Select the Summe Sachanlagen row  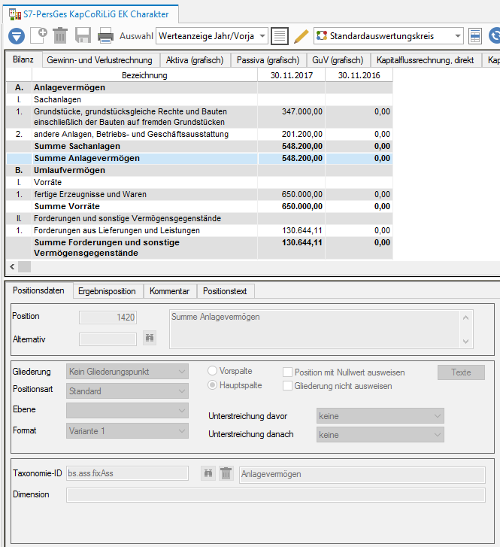pyautogui.click(x=200, y=146)
